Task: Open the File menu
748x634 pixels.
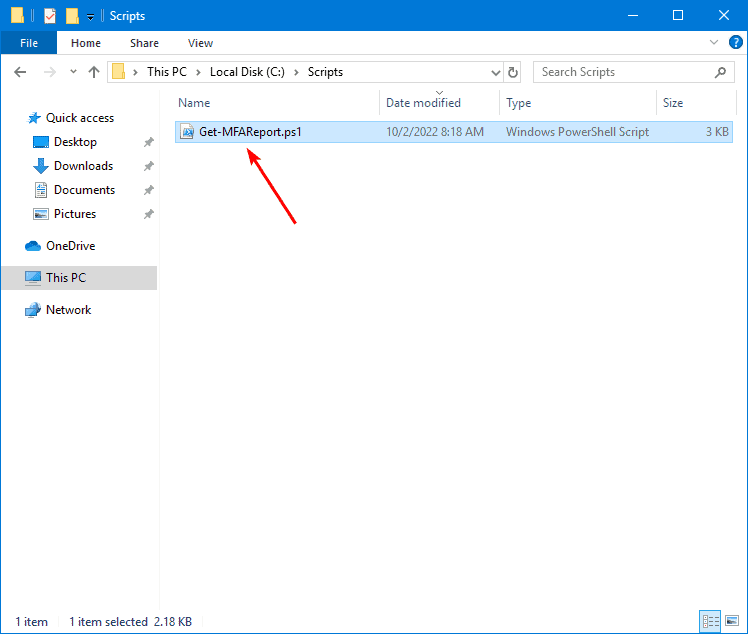Action: click(x=29, y=43)
